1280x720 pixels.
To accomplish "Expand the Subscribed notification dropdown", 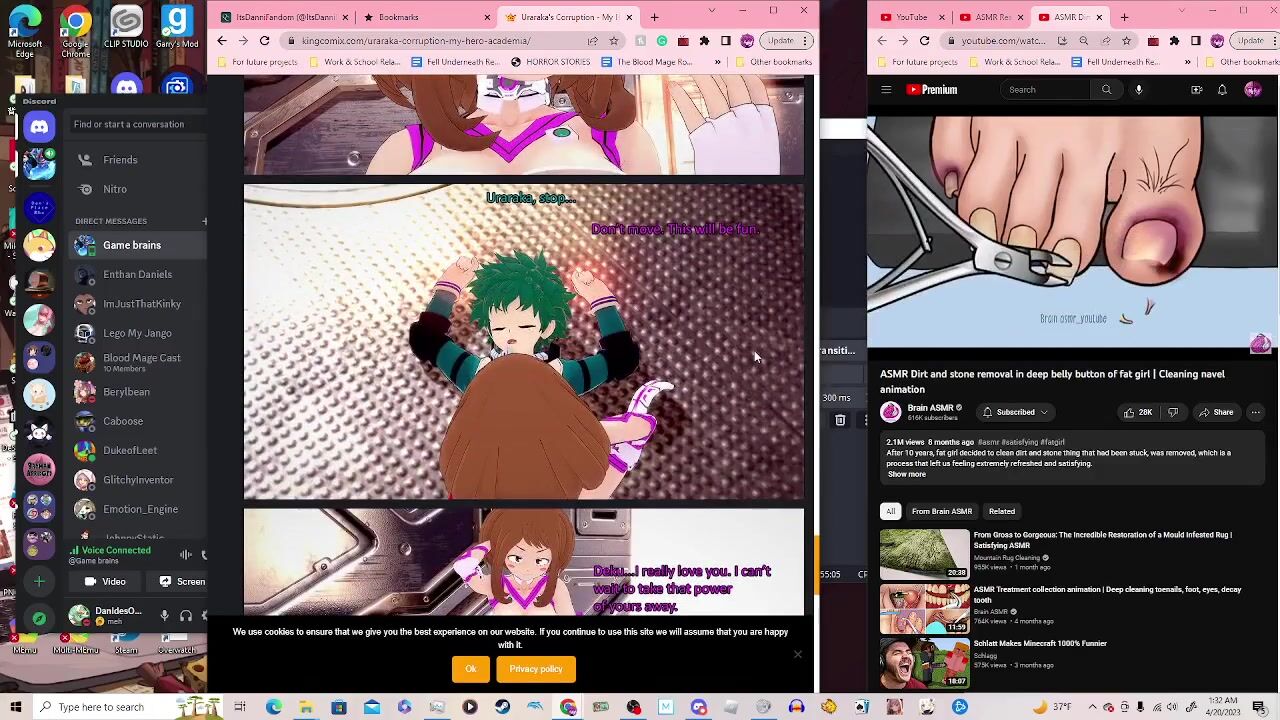I will tap(1016, 412).
